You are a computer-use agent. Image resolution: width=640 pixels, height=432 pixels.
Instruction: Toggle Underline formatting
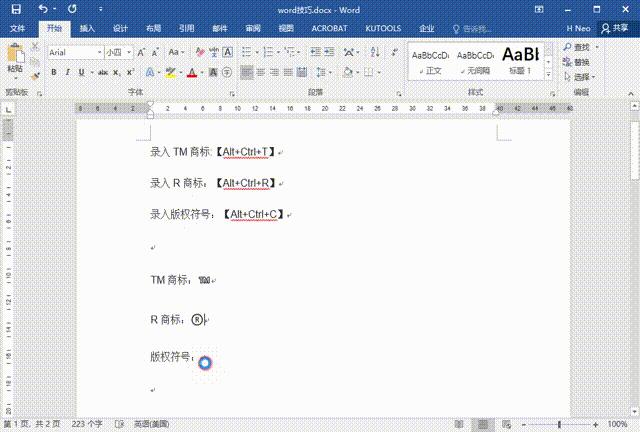coord(81,72)
